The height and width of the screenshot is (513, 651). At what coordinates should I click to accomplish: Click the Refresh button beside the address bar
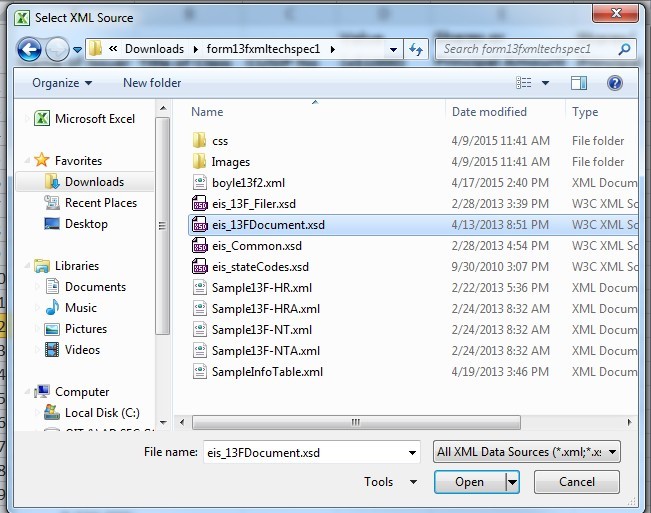(416, 49)
